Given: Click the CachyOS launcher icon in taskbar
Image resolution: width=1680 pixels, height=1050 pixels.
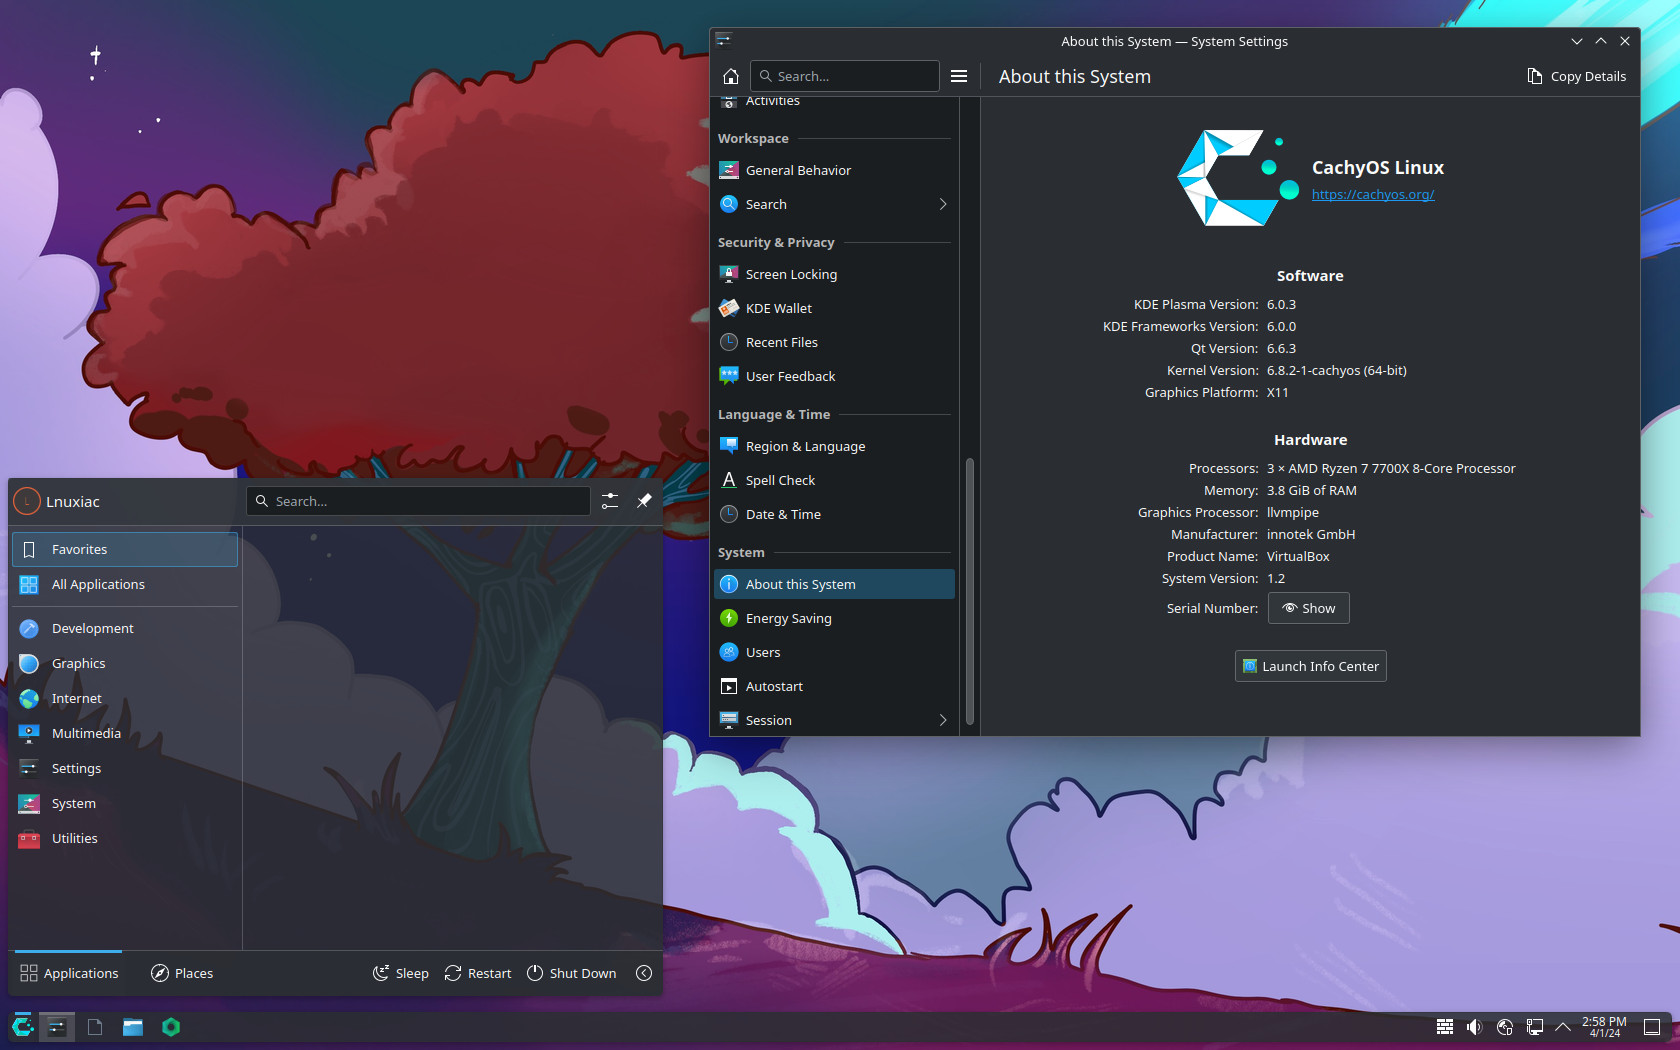Looking at the screenshot, I should click(22, 1027).
